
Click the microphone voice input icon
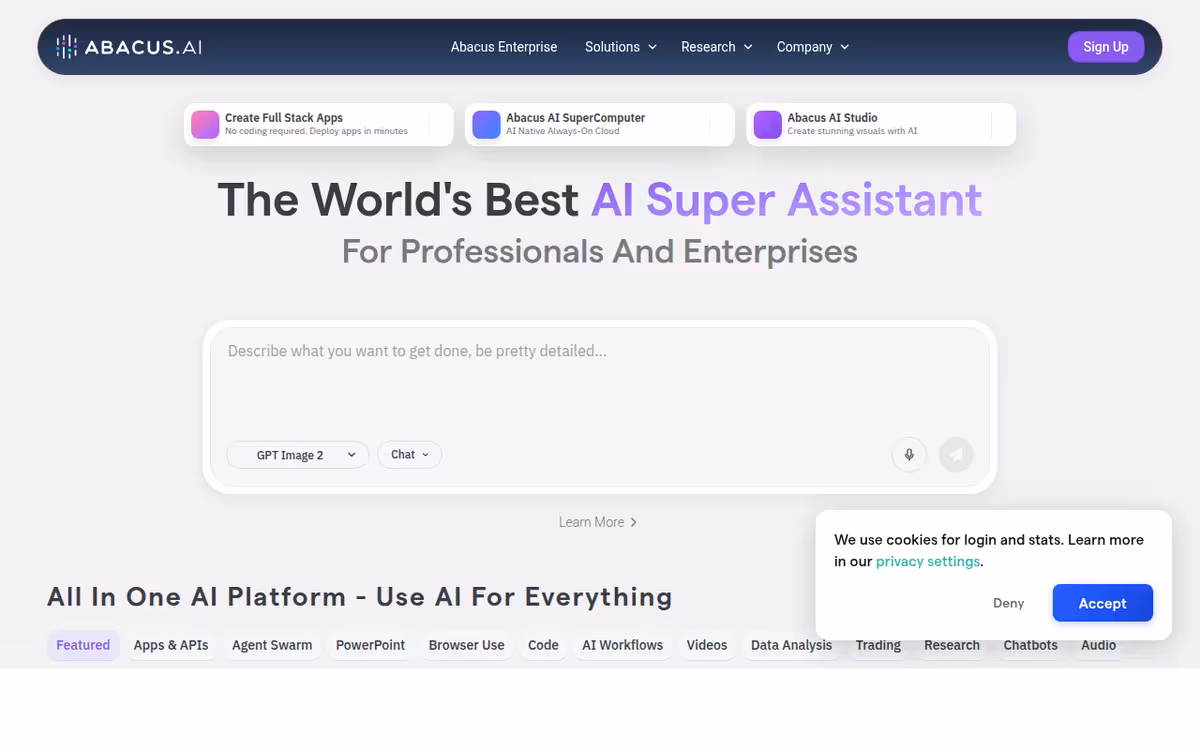pos(909,455)
